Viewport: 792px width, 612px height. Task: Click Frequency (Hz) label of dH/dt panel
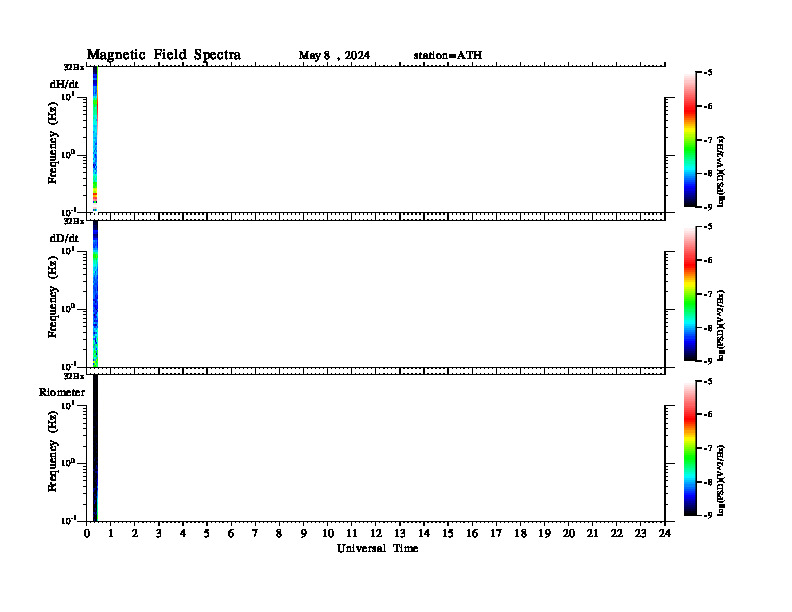(53, 143)
